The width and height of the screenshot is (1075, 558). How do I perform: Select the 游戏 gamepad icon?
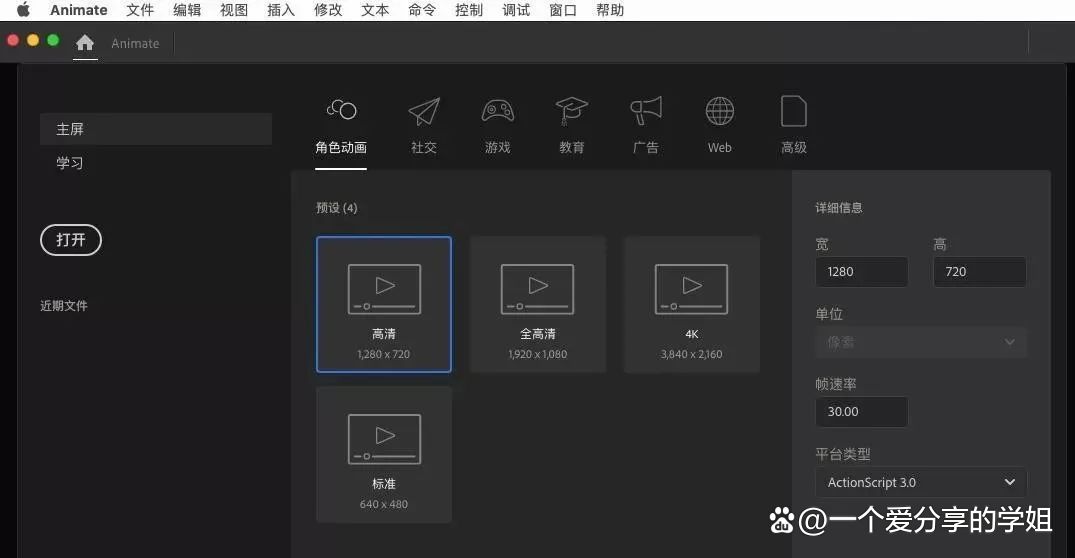[498, 111]
